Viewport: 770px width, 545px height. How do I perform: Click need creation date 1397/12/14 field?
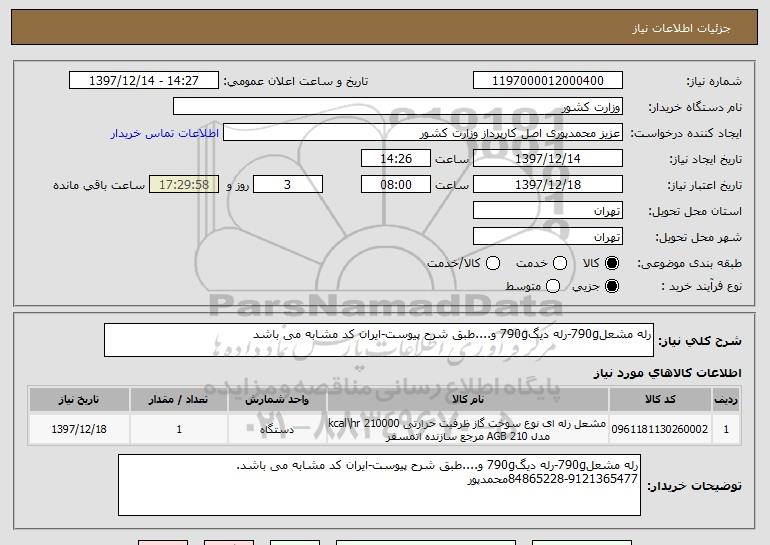[x=548, y=159]
